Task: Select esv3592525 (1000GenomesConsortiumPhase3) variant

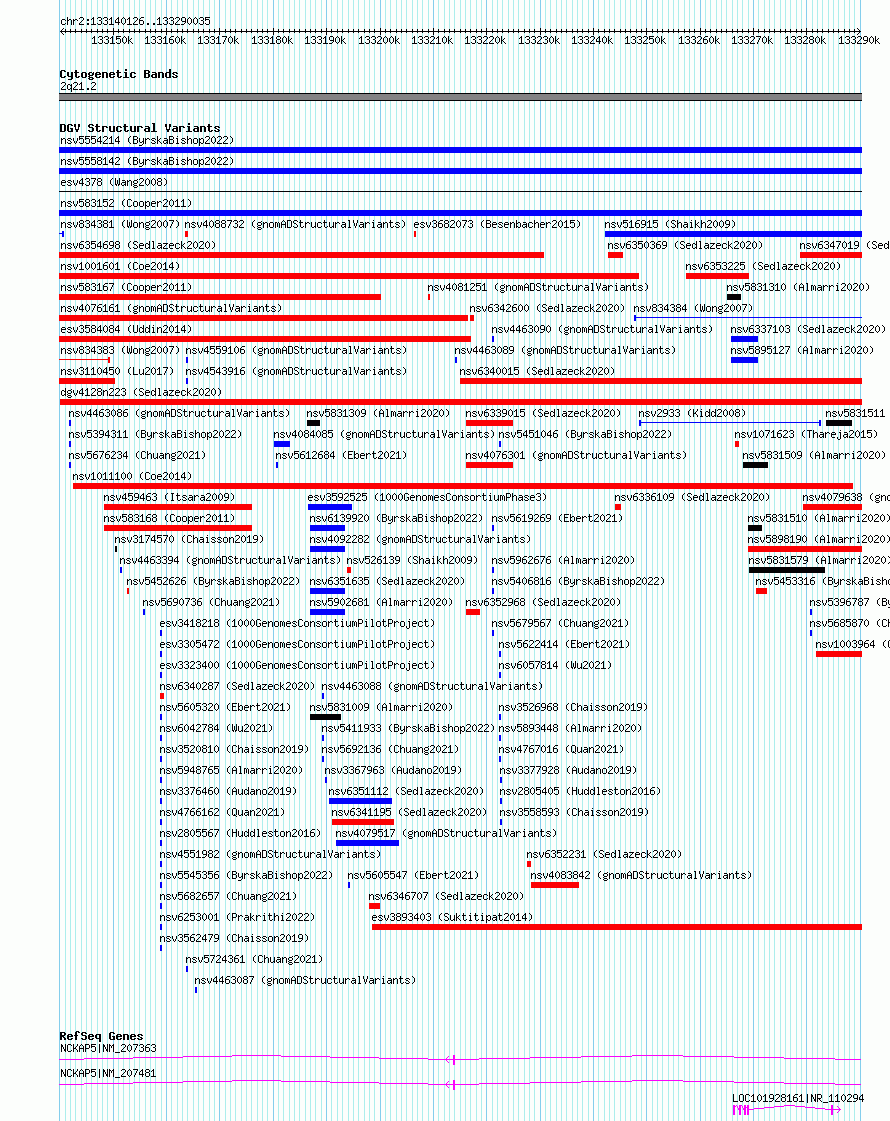Action: click(427, 497)
